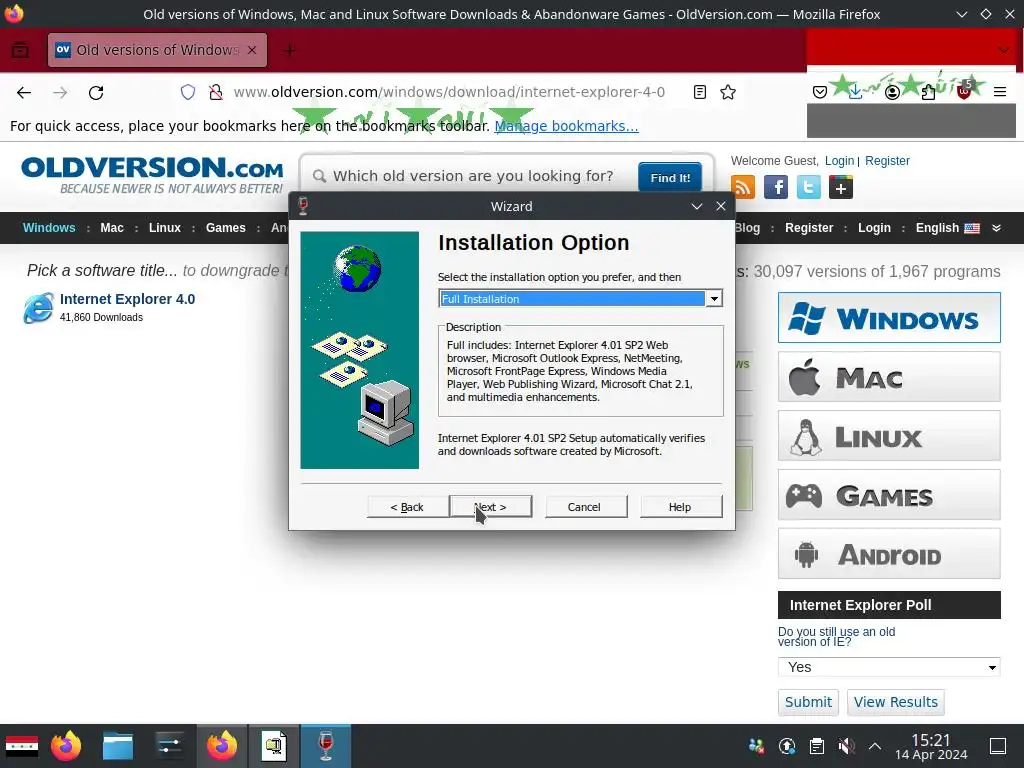This screenshot has width=1024, height=768.
Task: Click the Back button in wizard
Action: tap(408, 507)
